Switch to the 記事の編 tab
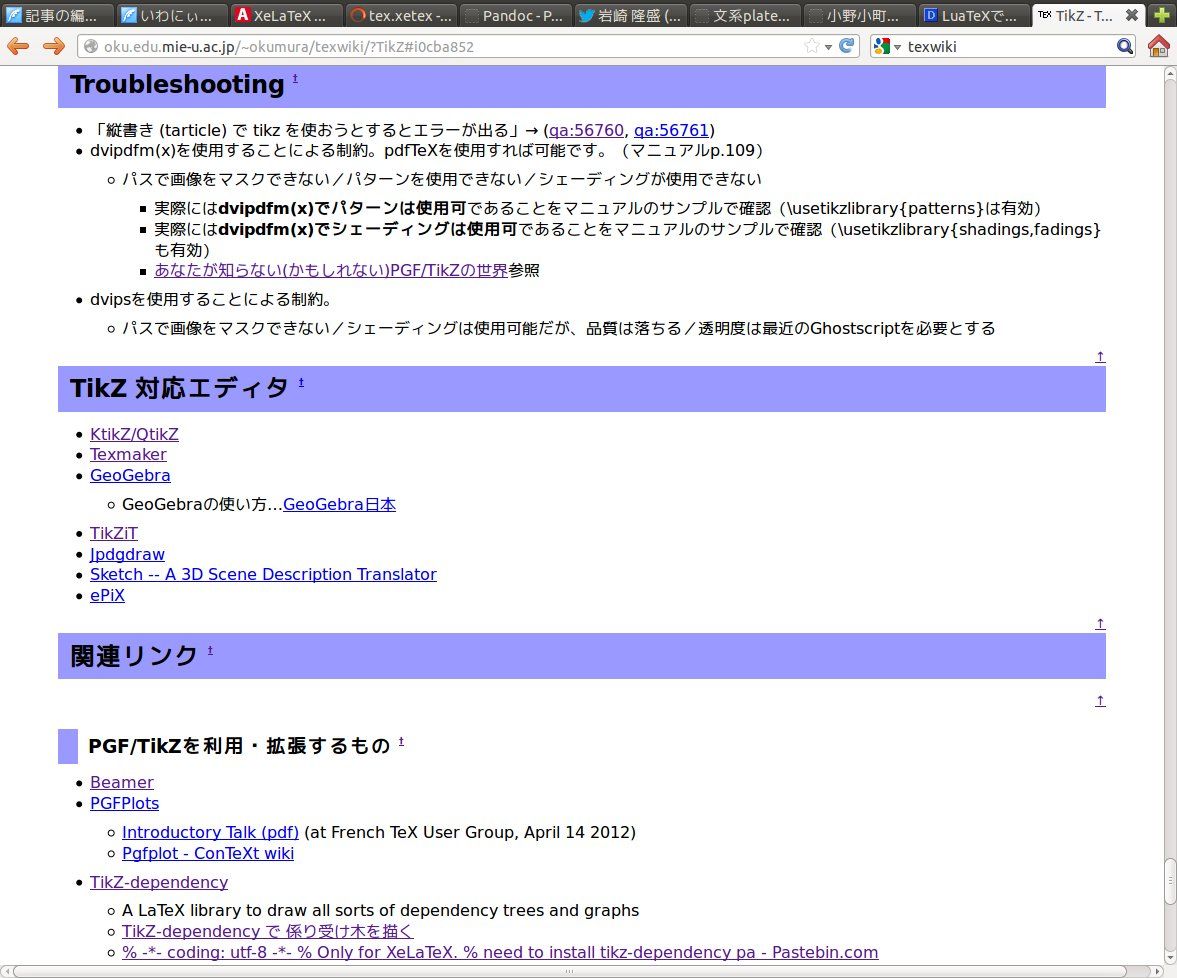Image resolution: width=1177 pixels, height=978 pixels. coord(57,15)
